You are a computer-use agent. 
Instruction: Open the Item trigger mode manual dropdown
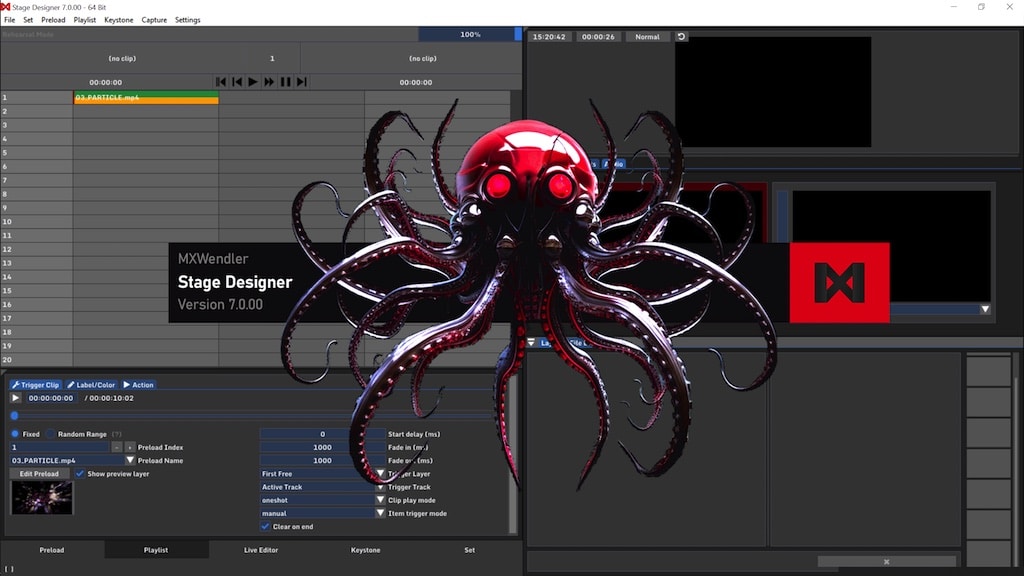point(380,513)
